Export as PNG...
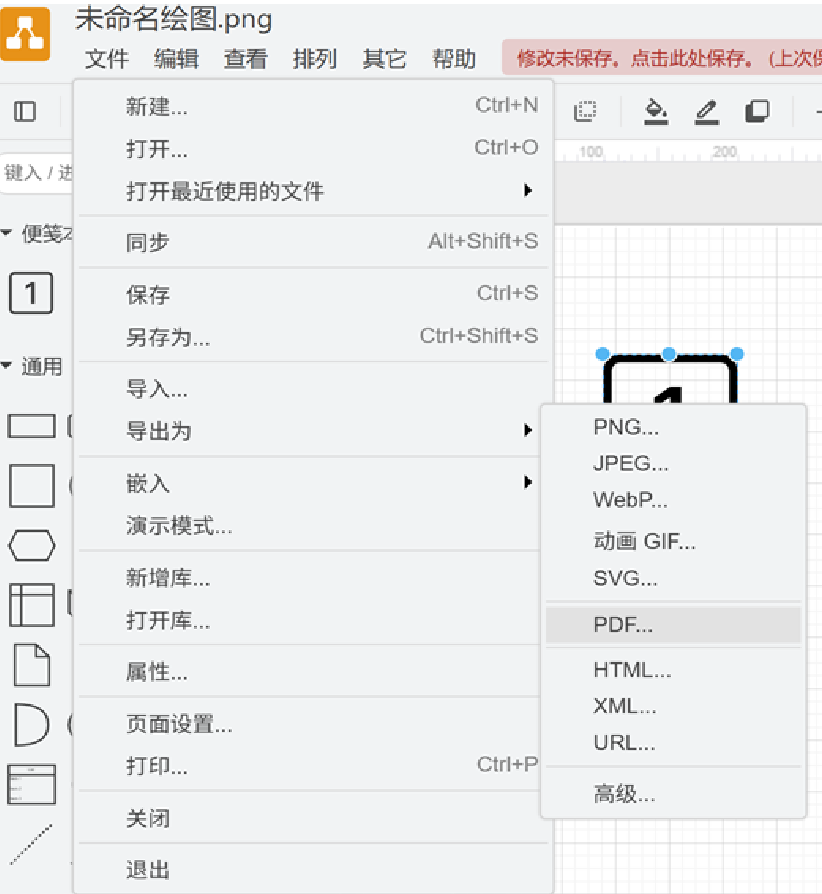This screenshot has height=894, width=822. [673, 427]
